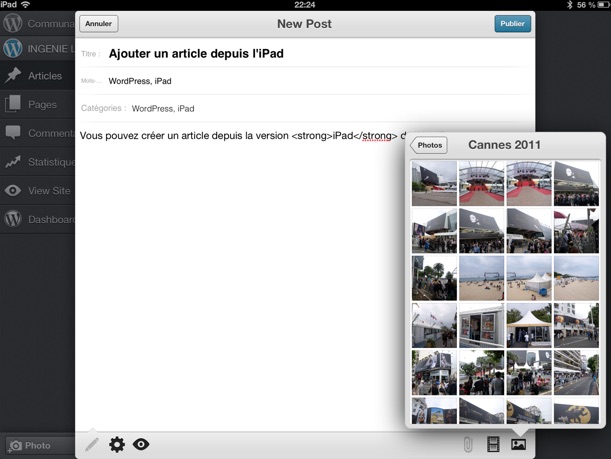Select last photo in bottom partial row

(576, 411)
